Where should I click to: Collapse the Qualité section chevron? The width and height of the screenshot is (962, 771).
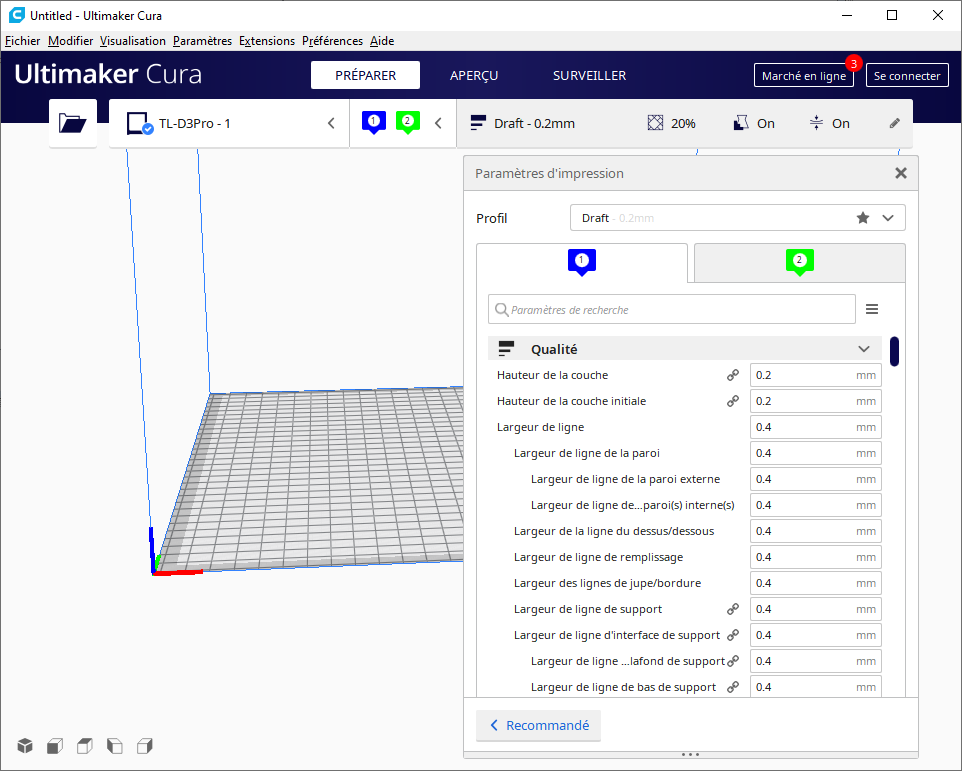(x=864, y=349)
